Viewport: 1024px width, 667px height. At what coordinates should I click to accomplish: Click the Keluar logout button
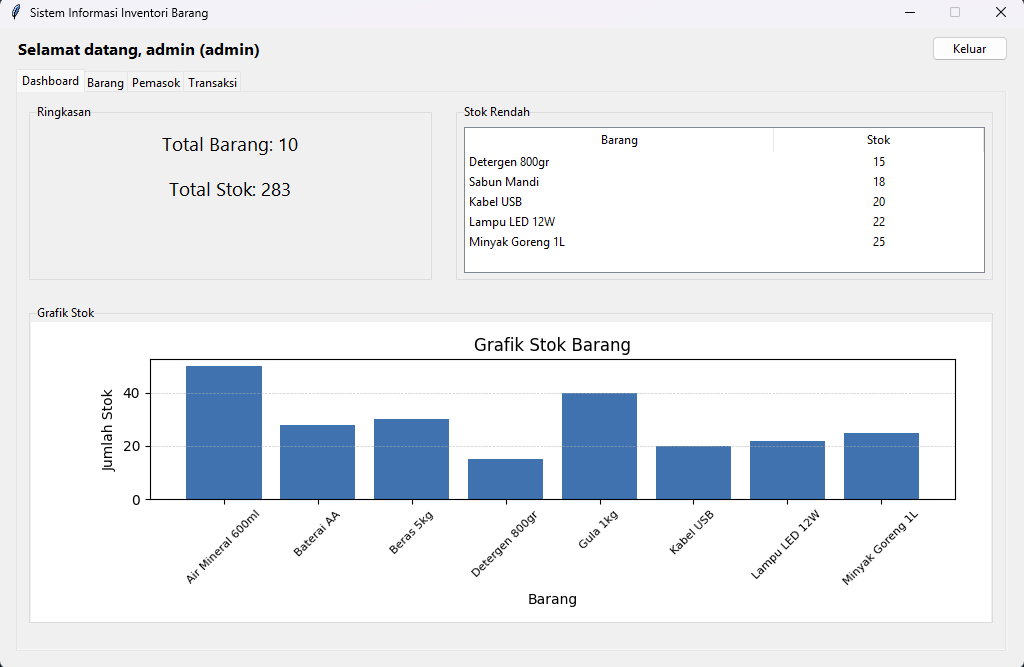click(x=969, y=49)
